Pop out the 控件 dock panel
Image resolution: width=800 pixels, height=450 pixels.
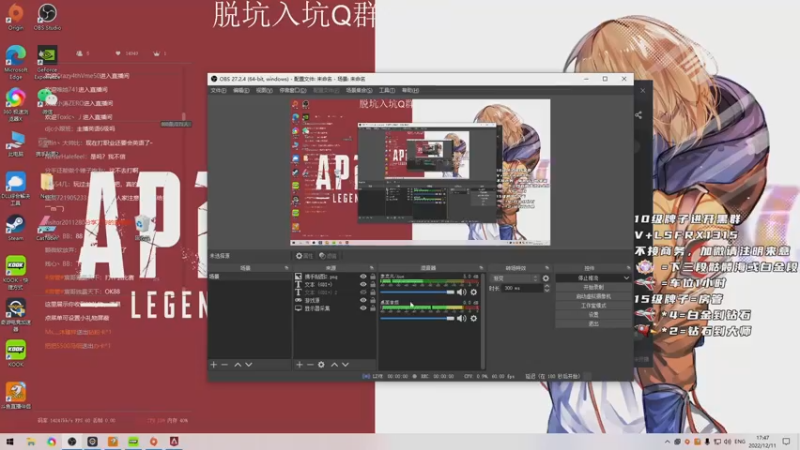[628, 268]
